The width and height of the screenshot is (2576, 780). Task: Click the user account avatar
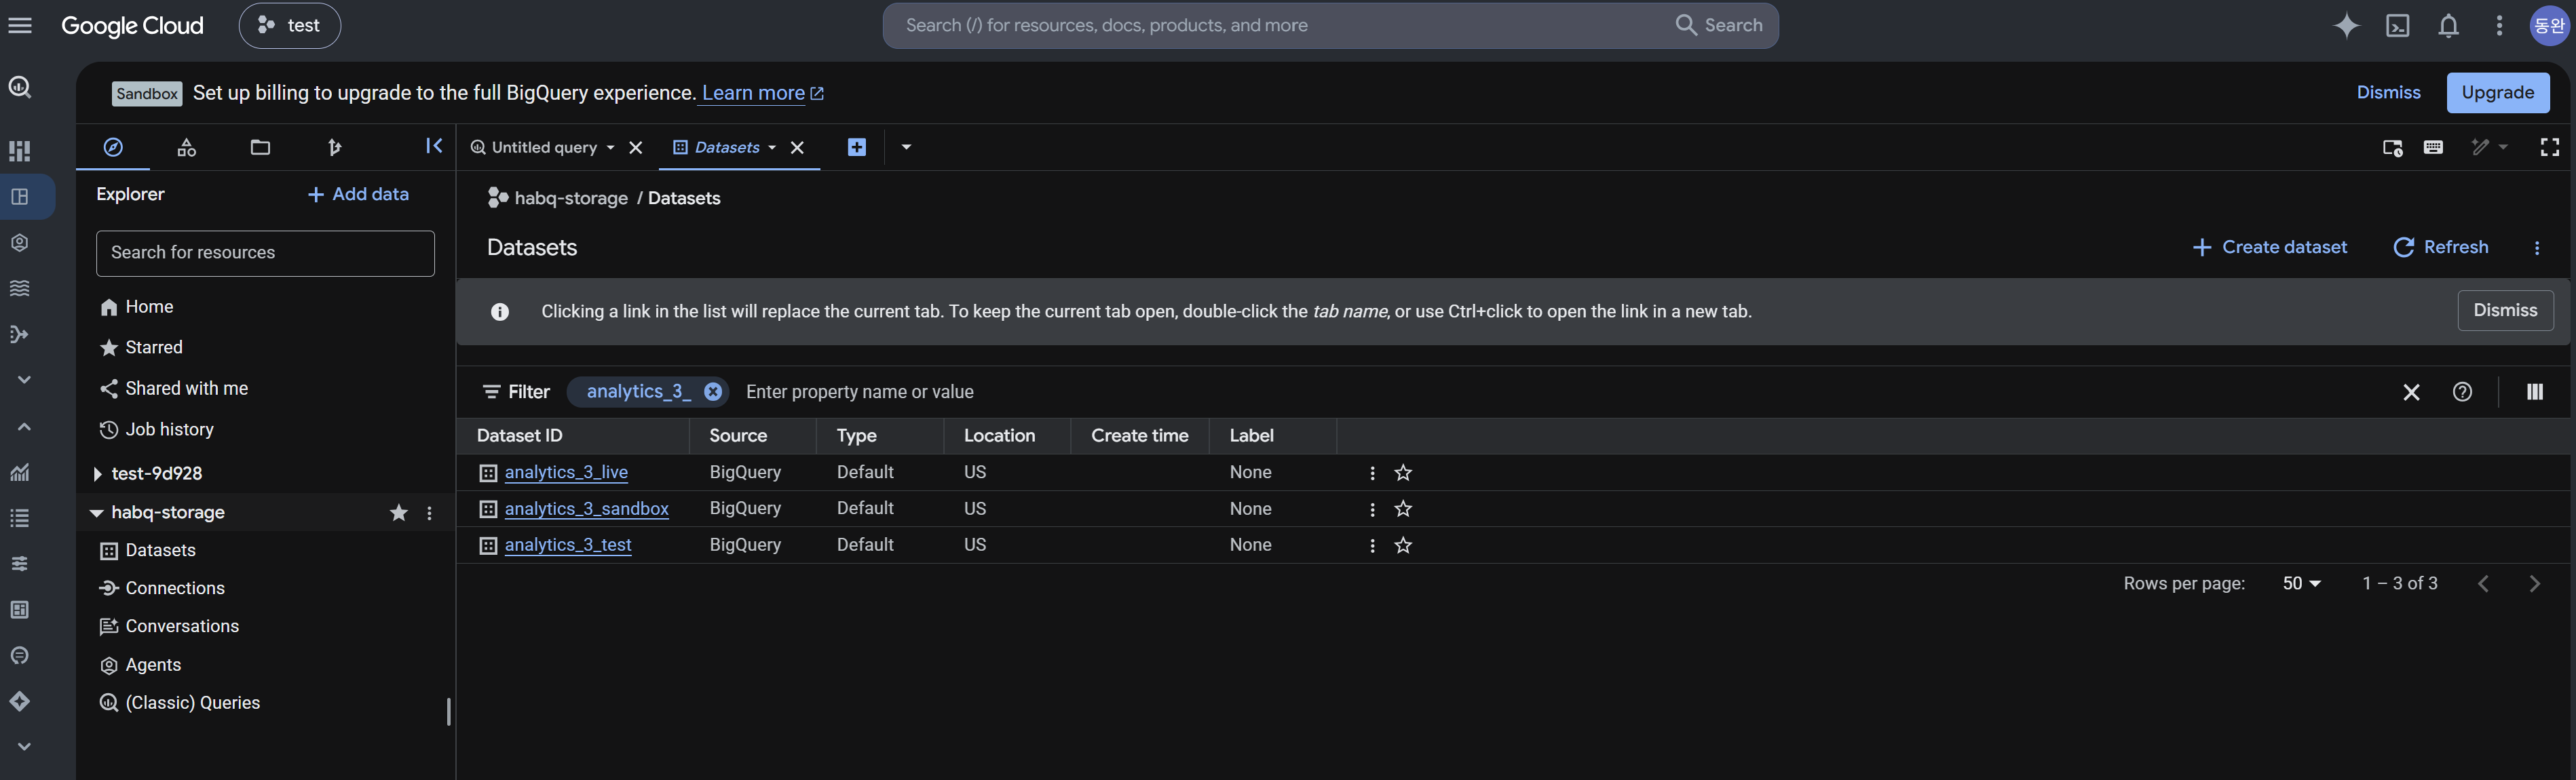click(2549, 25)
